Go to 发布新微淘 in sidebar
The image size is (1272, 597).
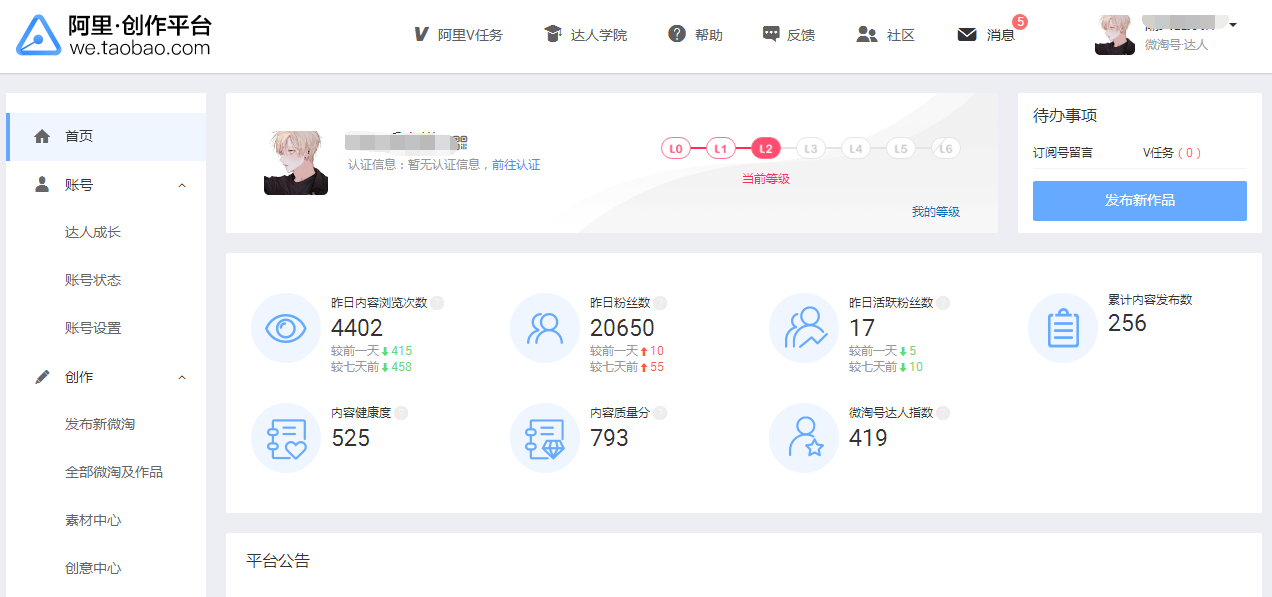pyautogui.click(x=100, y=424)
